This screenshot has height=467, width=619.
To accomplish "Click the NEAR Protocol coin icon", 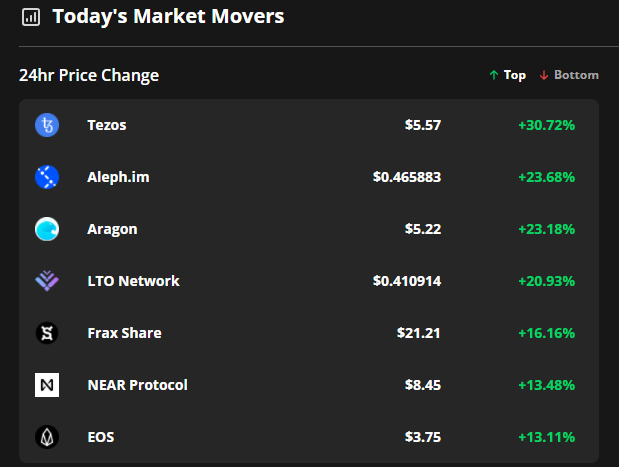I will pos(47,385).
